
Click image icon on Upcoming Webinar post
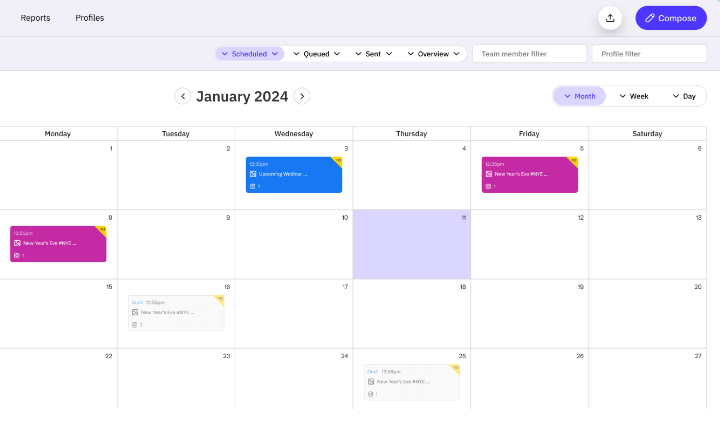[253, 174]
